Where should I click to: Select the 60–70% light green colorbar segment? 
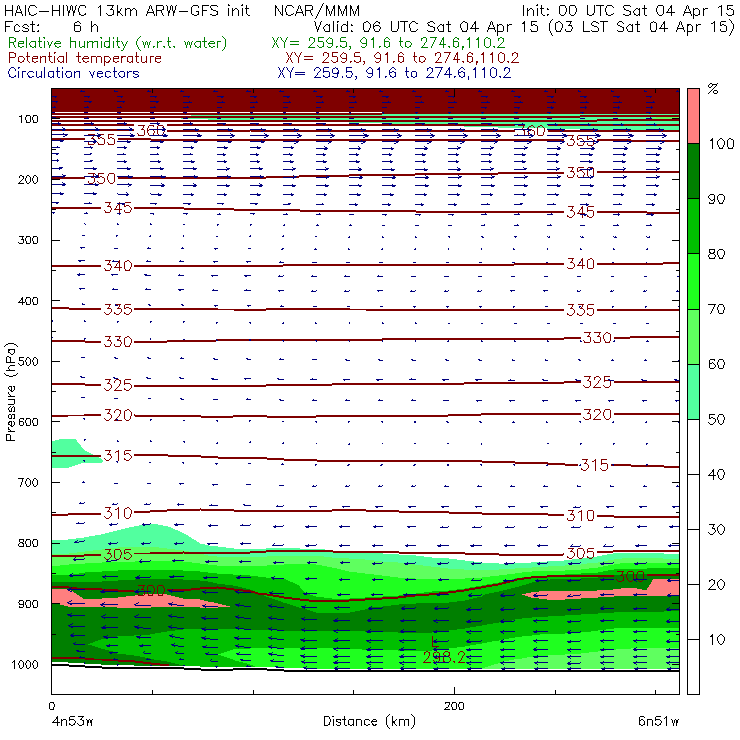click(x=693, y=336)
